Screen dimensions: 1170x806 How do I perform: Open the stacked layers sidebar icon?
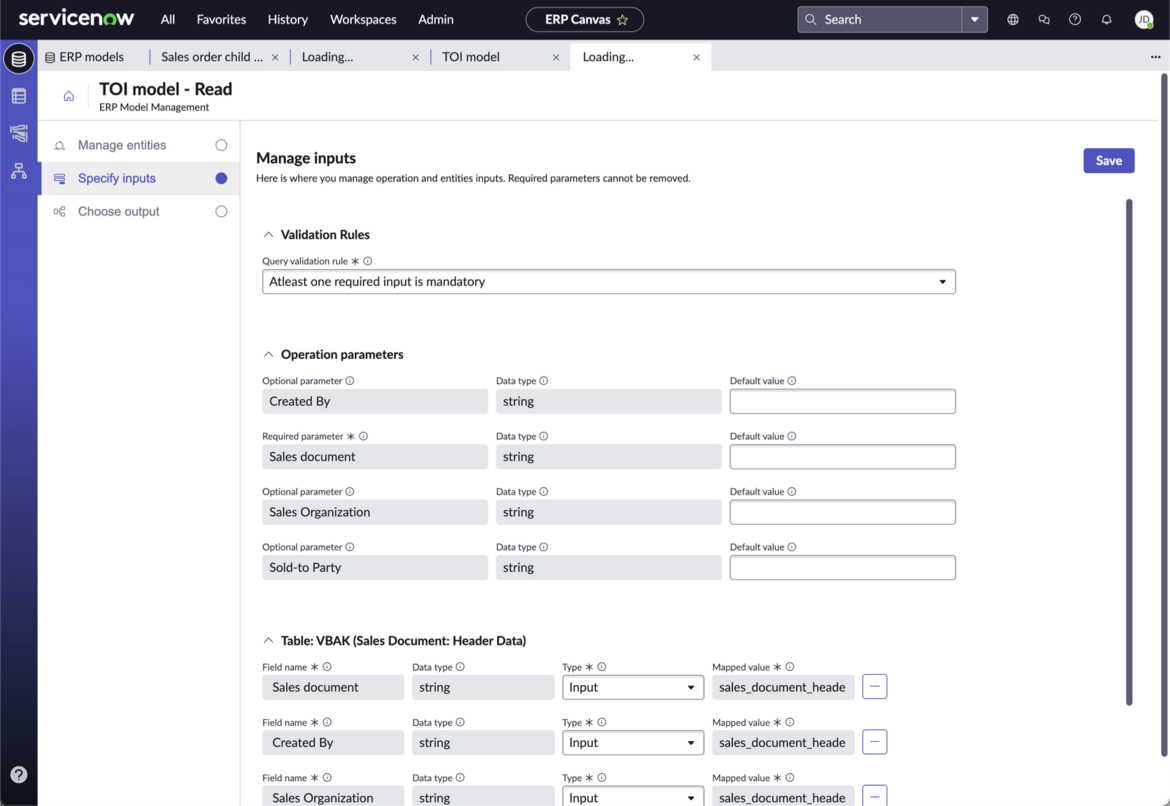click(x=19, y=134)
